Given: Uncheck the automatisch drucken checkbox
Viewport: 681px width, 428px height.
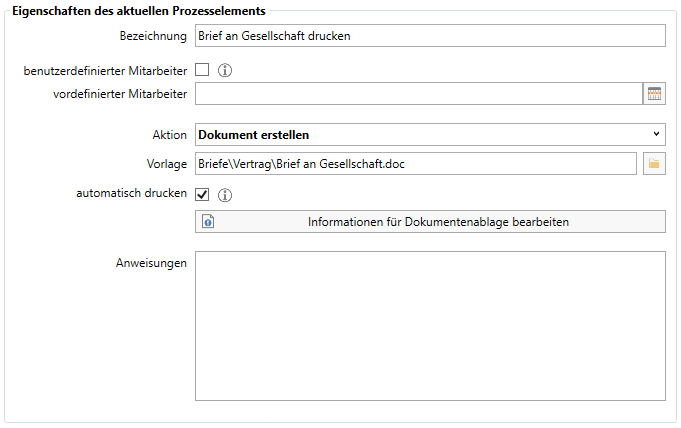Looking at the screenshot, I should tap(202, 194).
